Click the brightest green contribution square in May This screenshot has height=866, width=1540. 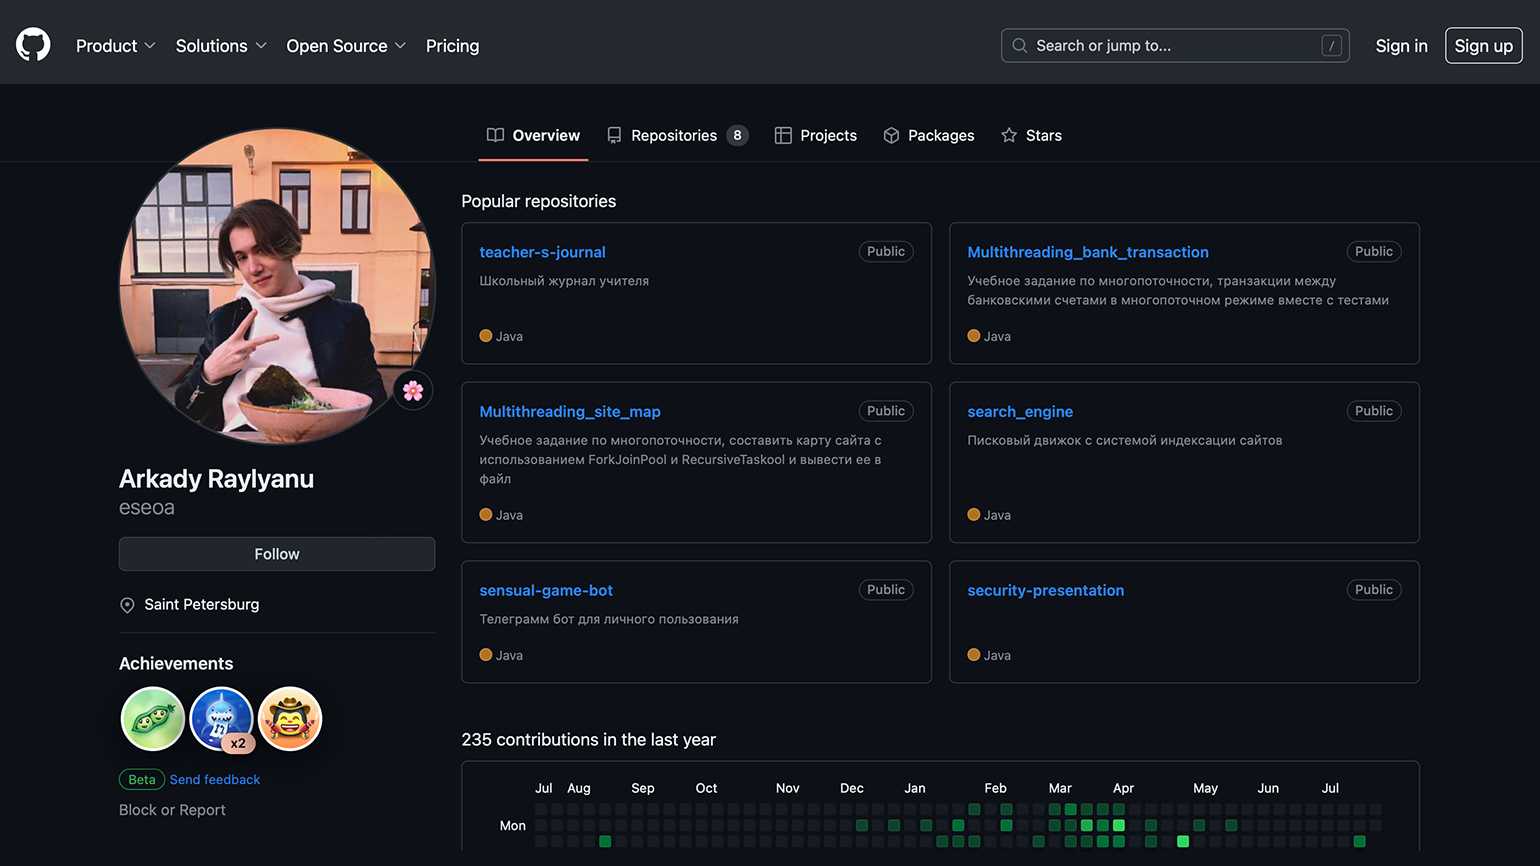coord(1183,842)
